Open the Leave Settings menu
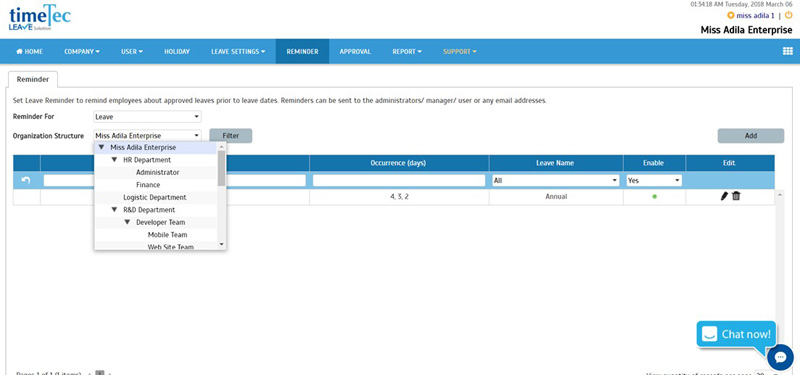This screenshot has width=800, height=375. tap(238, 52)
